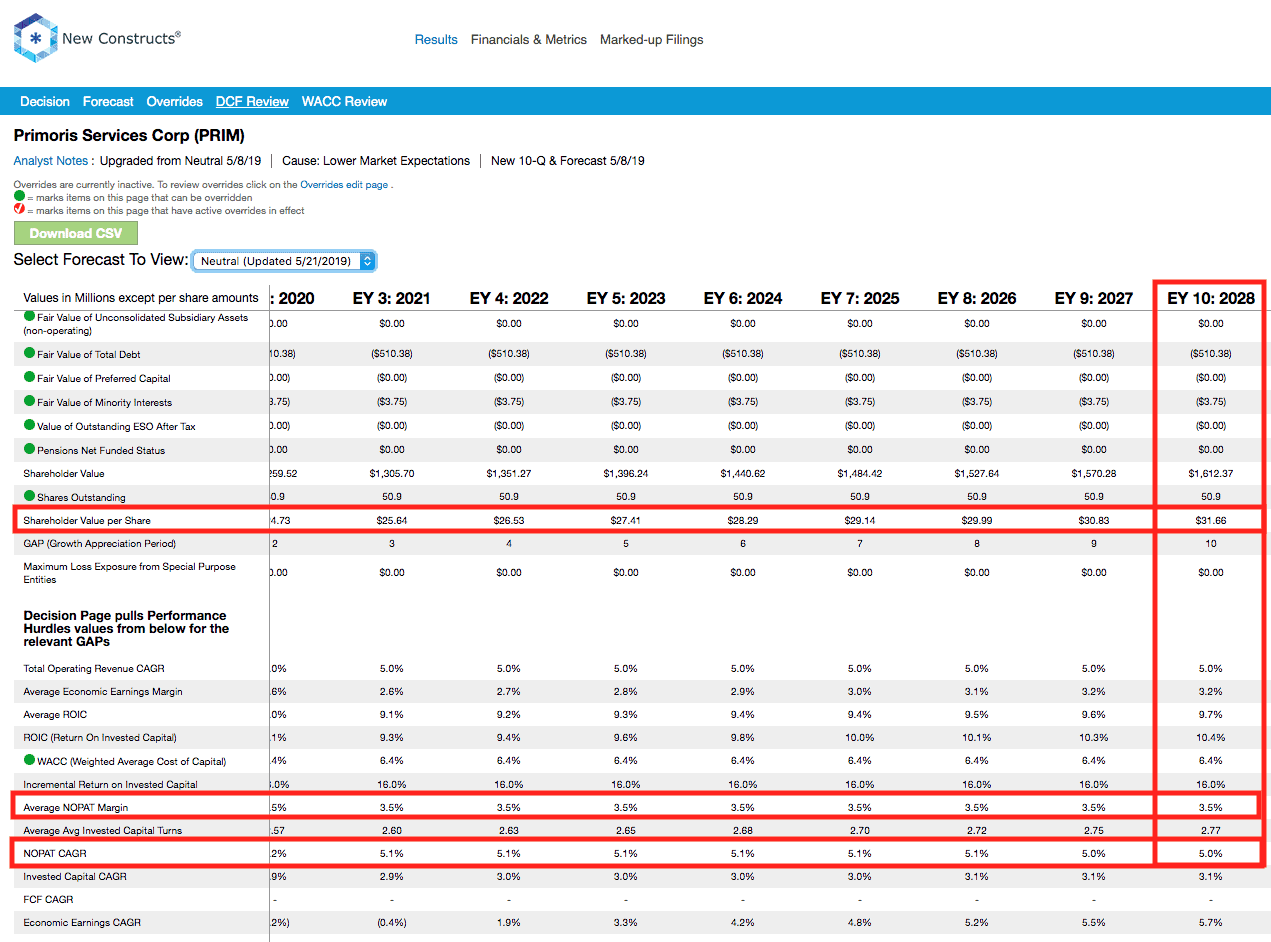1271x942 pixels.
Task: Click green override dot for WACC row
Action: pos(29,760)
